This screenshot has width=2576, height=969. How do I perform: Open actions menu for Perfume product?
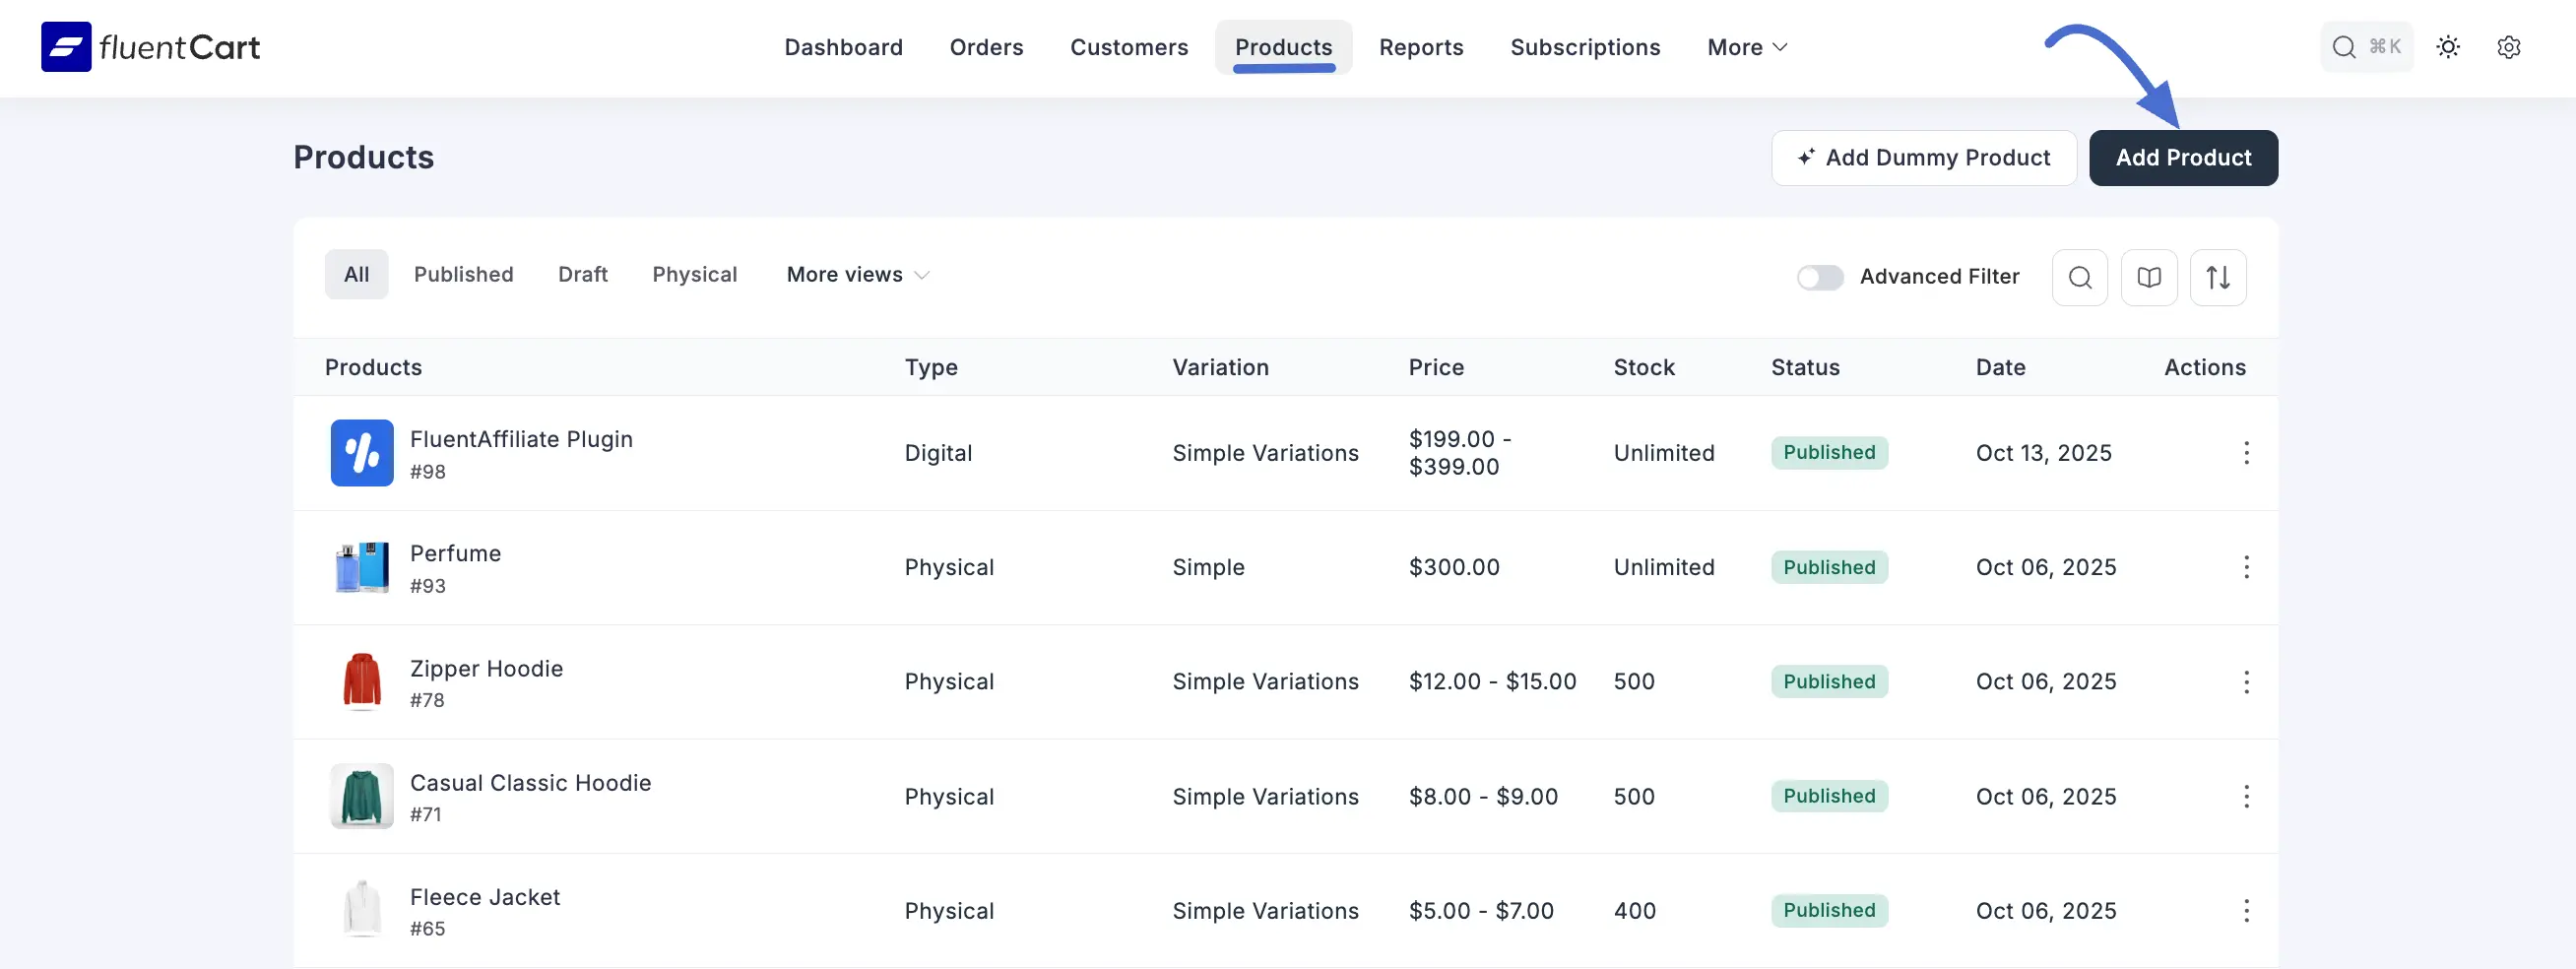(x=2247, y=566)
